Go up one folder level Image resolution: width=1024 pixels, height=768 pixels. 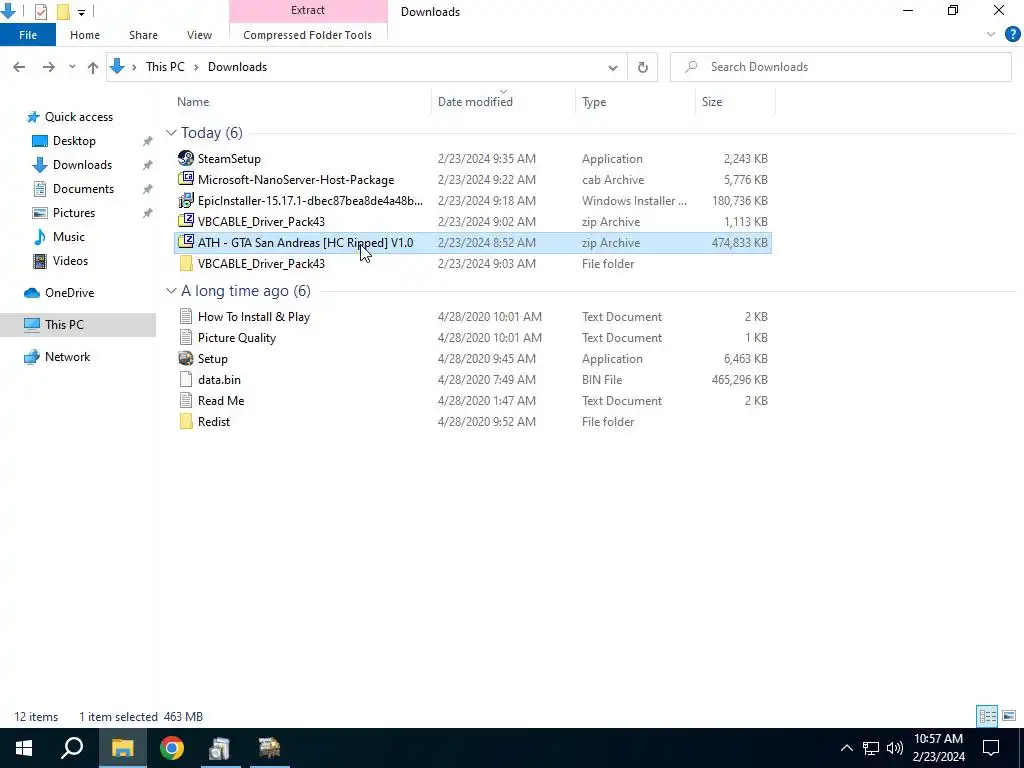pyautogui.click(x=93, y=67)
